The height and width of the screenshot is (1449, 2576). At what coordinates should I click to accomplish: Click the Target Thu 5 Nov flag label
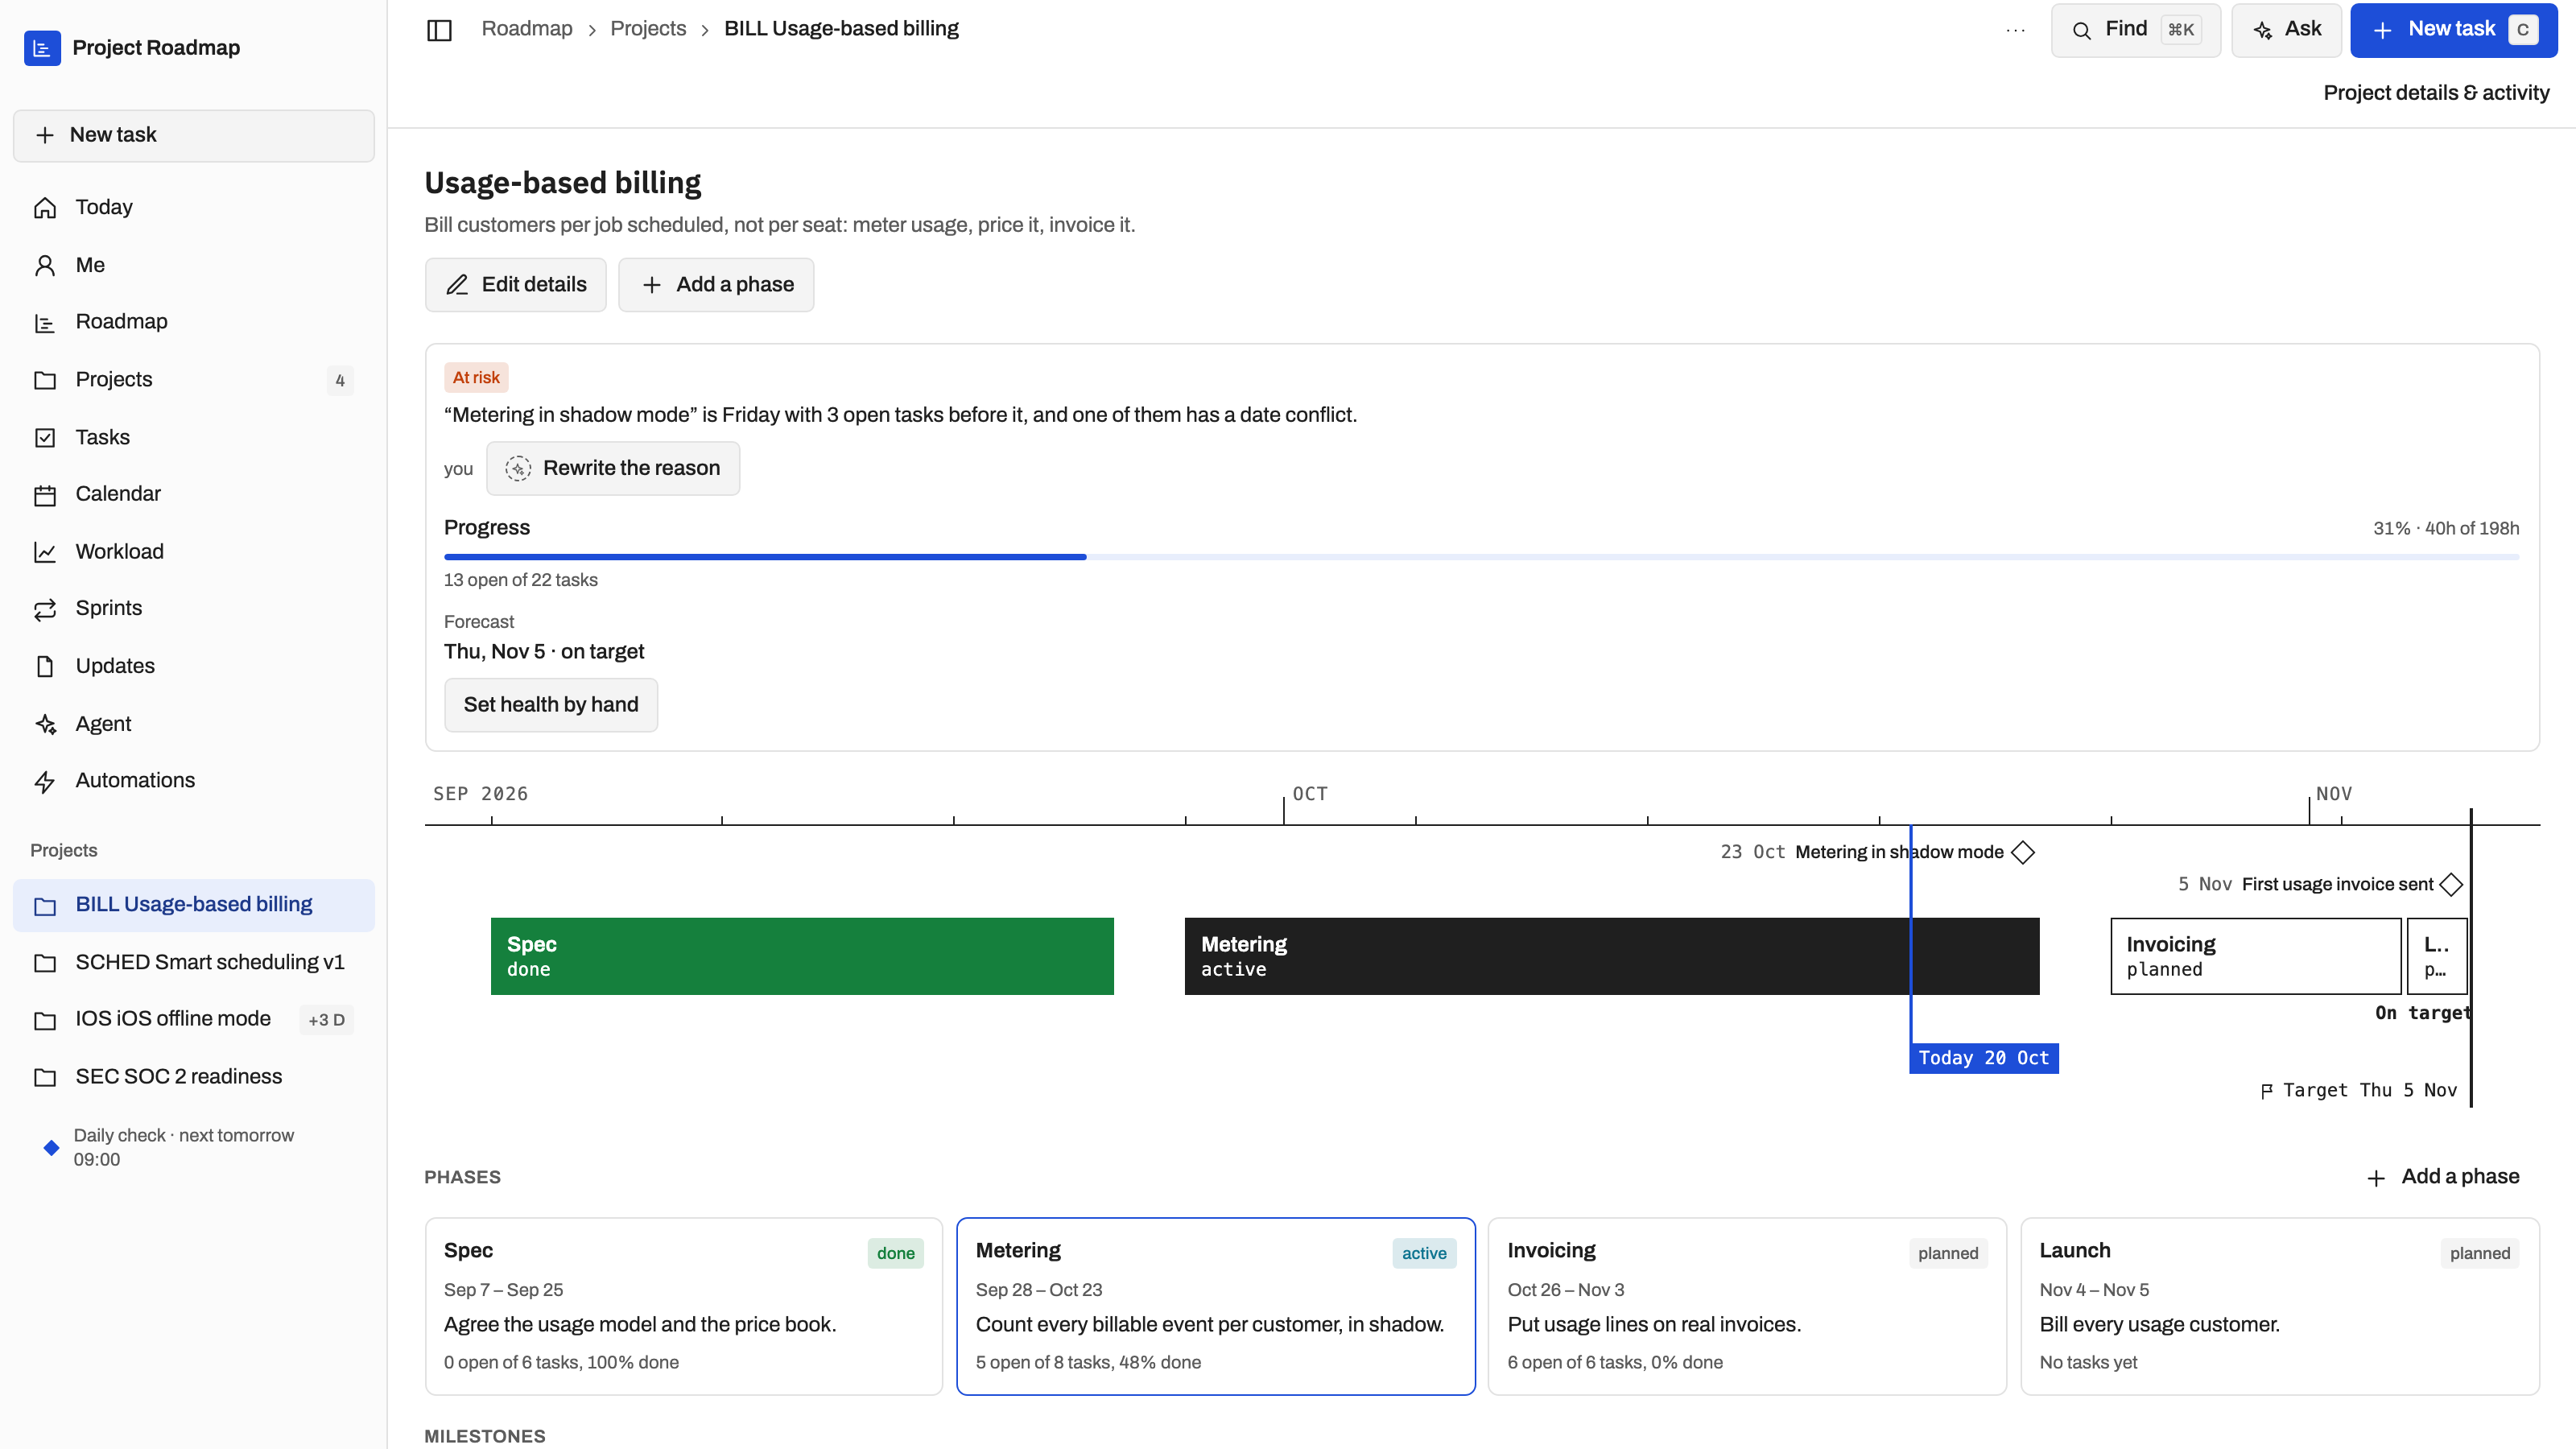point(2359,1090)
